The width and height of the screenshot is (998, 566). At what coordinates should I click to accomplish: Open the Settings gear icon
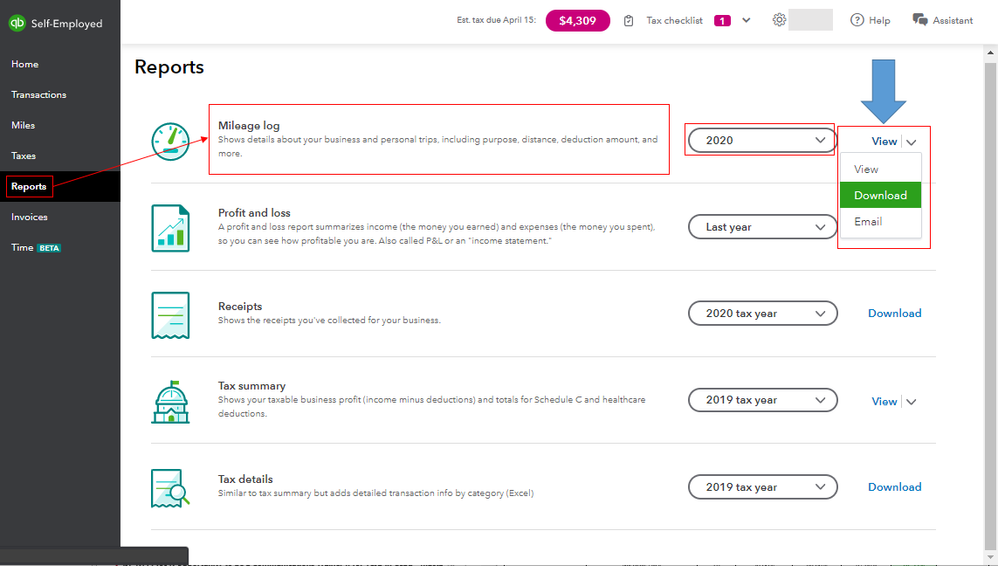pos(779,20)
